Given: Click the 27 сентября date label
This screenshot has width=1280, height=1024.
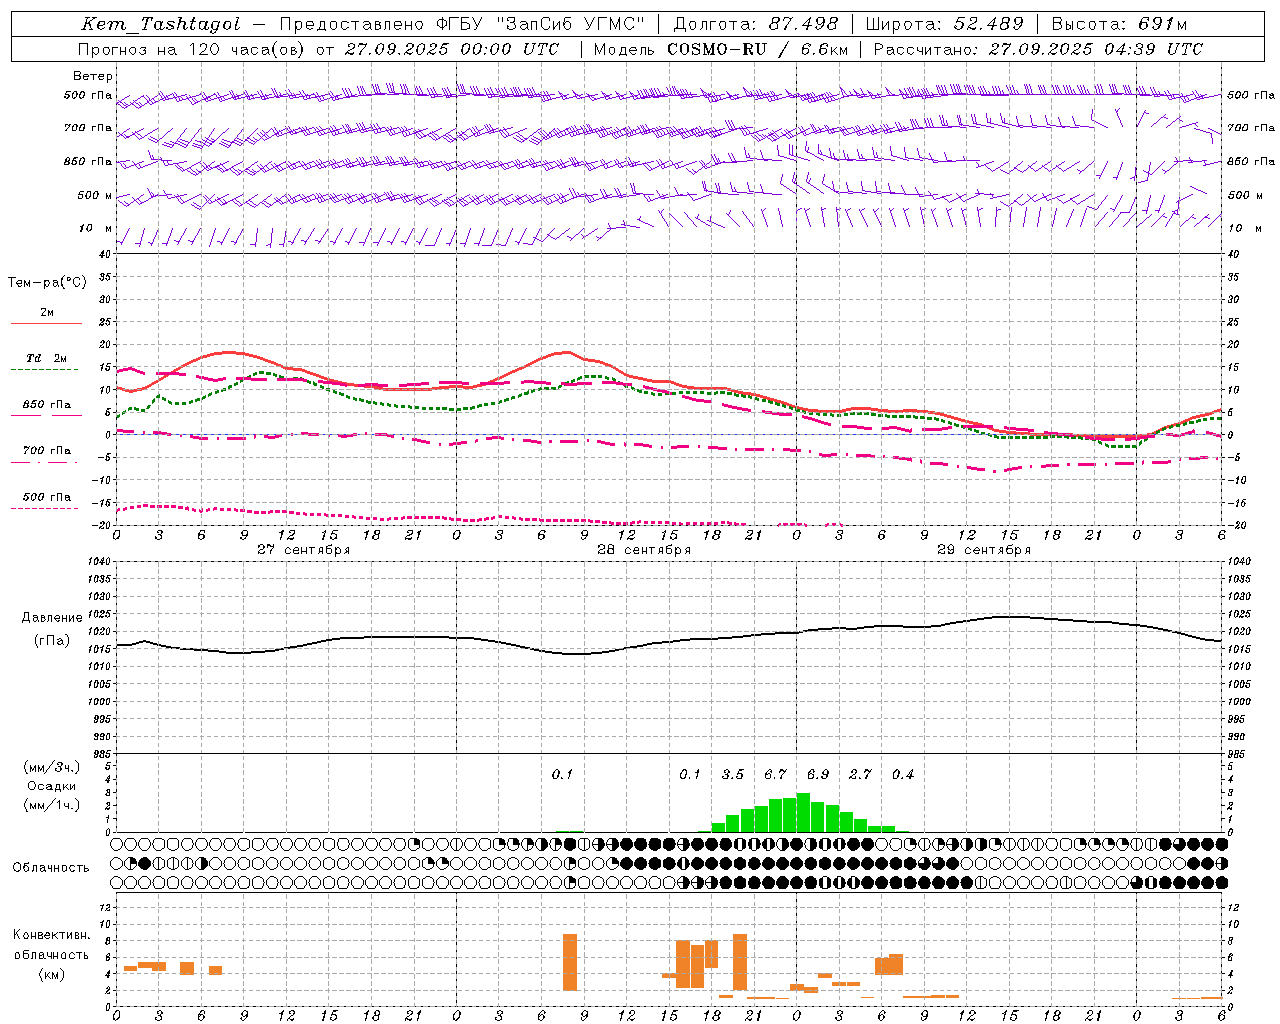Looking at the screenshot, I should [x=303, y=550].
